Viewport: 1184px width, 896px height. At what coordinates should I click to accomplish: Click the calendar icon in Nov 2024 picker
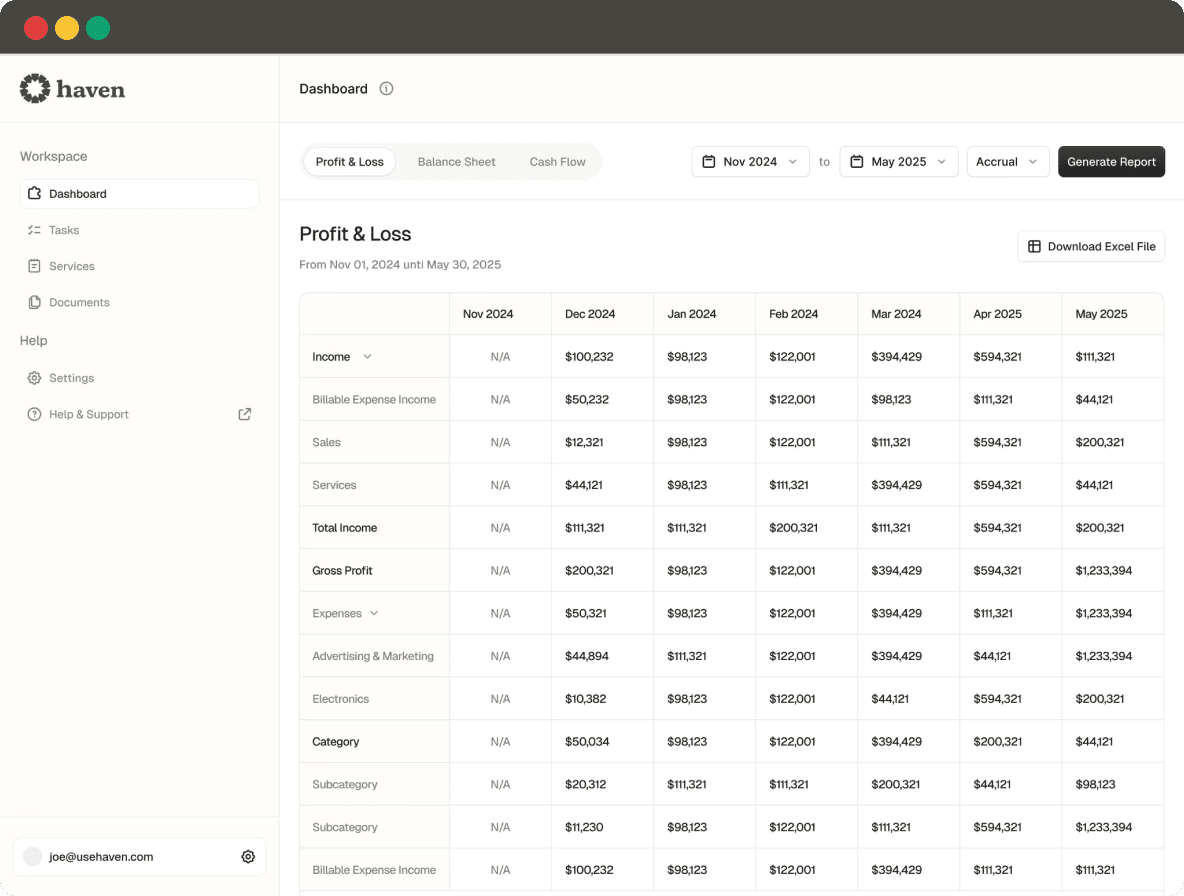708,162
